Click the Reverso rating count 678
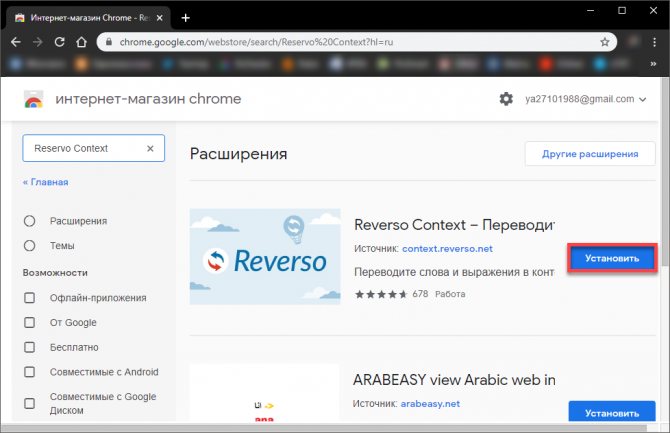The image size is (670, 433). 420,294
